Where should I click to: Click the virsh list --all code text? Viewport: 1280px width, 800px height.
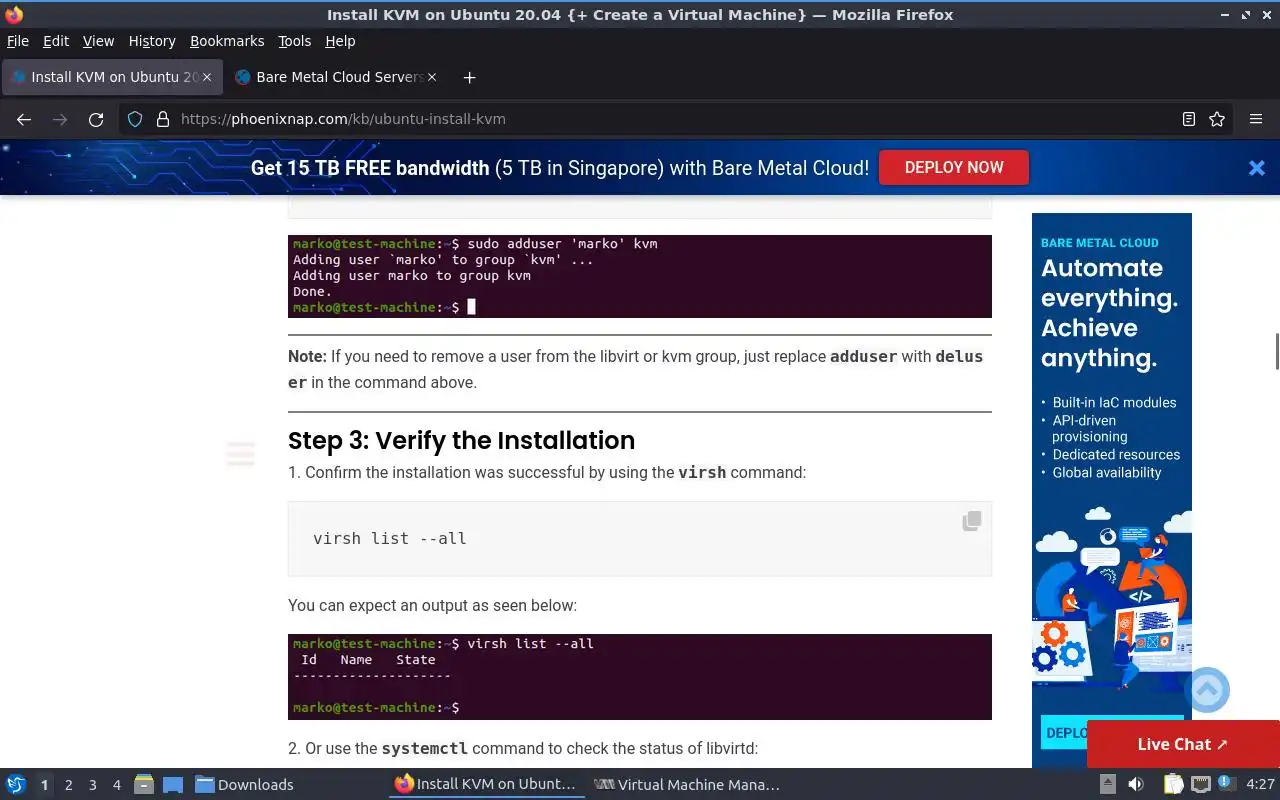(x=390, y=538)
